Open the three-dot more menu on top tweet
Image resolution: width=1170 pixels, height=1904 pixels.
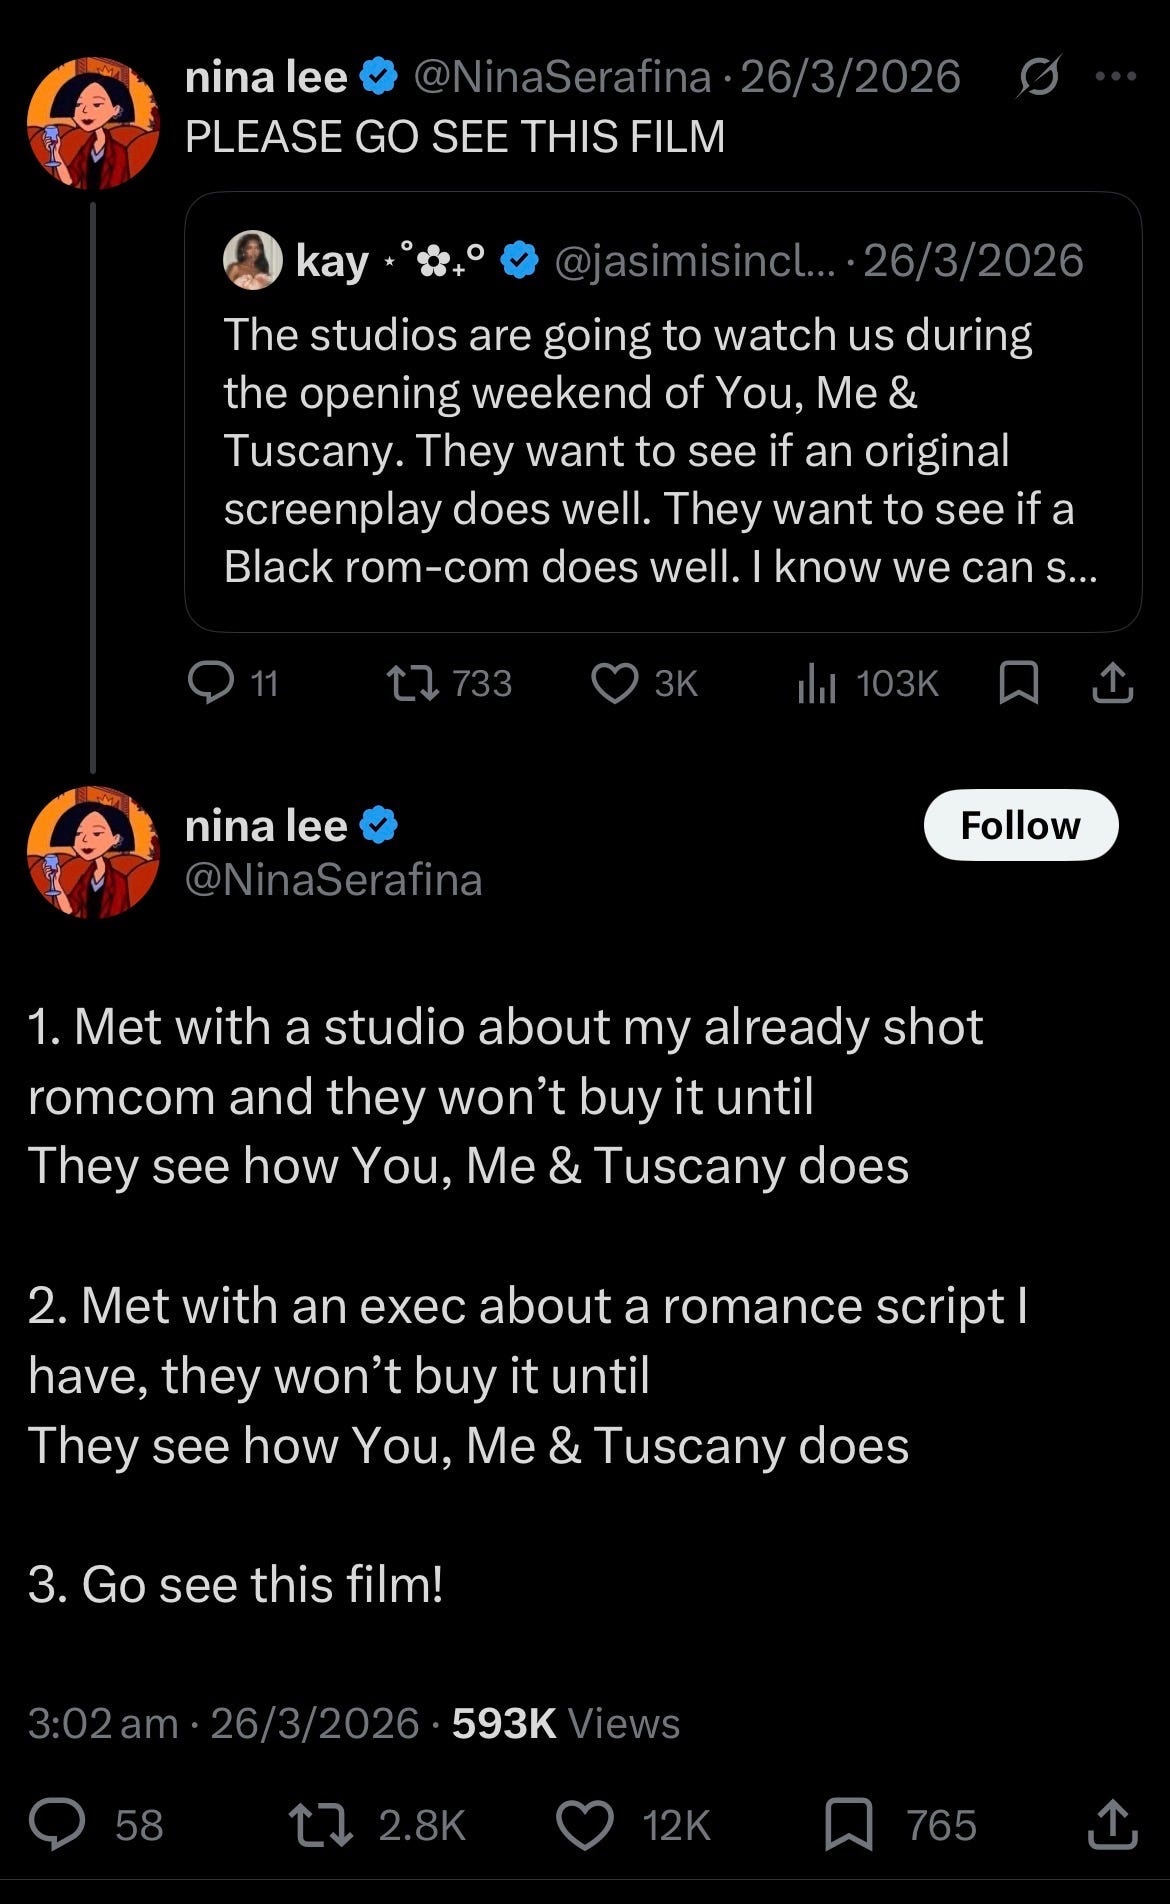[1116, 76]
